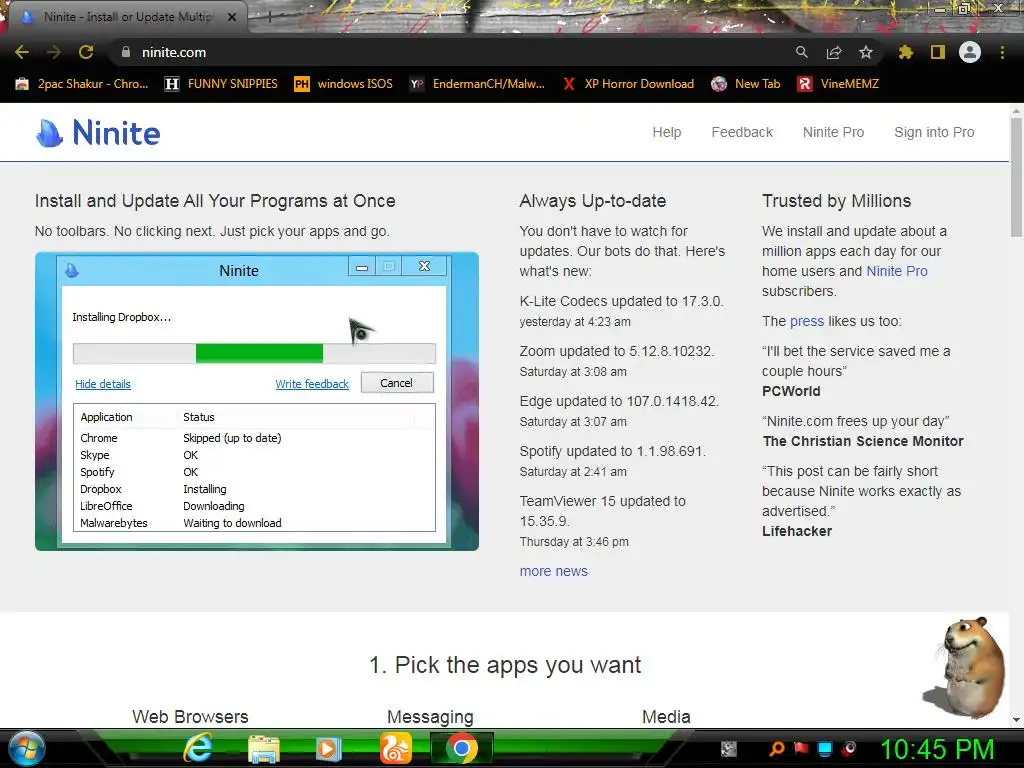Open the VineMEMZ bookmark
The height and width of the screenshot is (768, 1024).
(x=838, y=84)
